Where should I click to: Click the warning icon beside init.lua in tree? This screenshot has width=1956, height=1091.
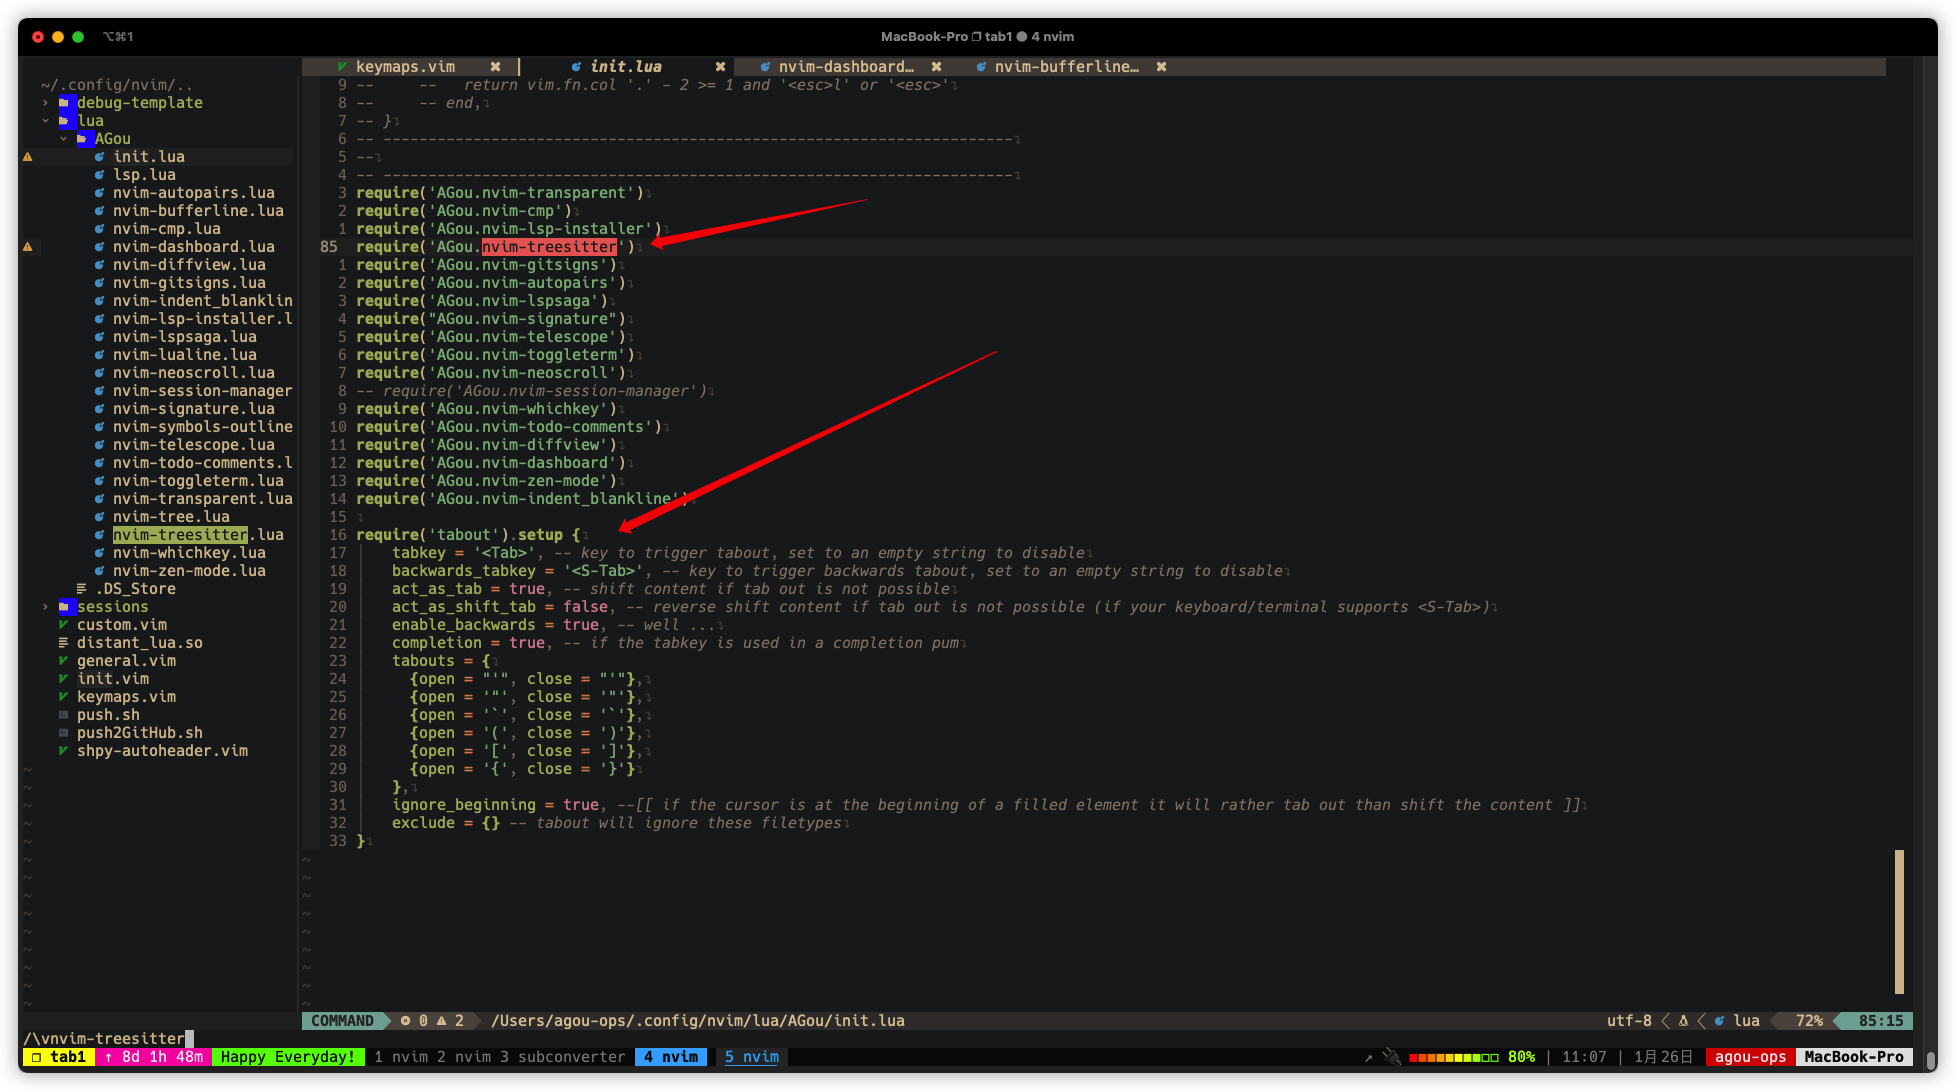click(27, 156)
